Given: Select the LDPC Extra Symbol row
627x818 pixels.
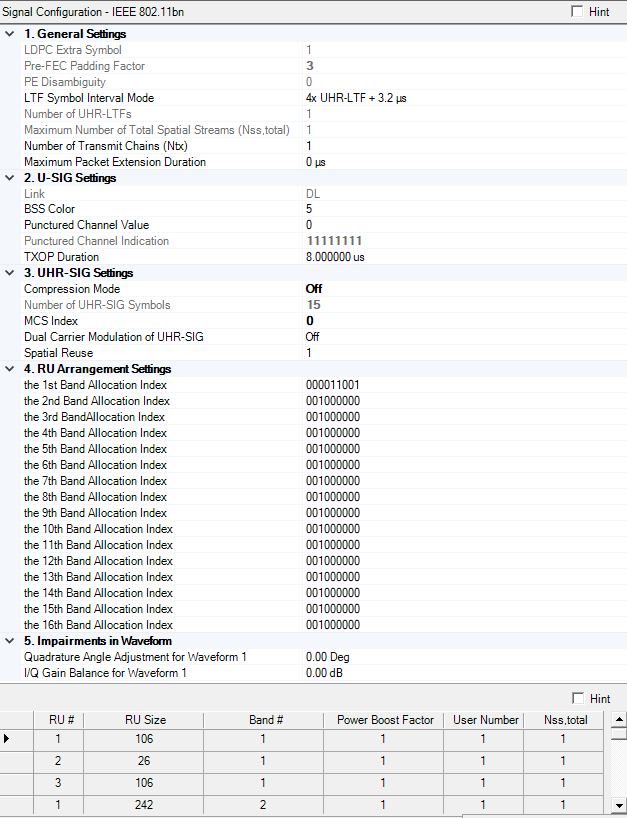Looking at the screenshot, I should click(324, 50).
